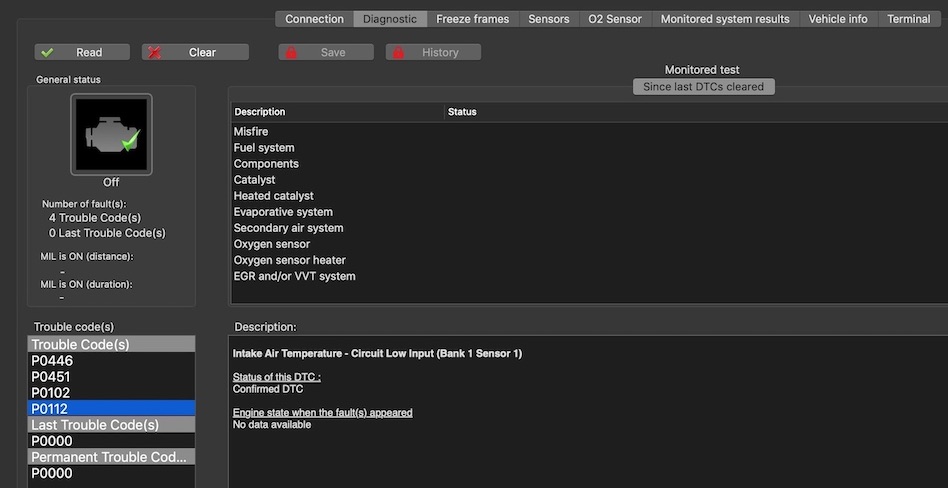This screenshot has width=948, height=488.
Task: Click the Clear trouble codes button
Action: [194, 52]
